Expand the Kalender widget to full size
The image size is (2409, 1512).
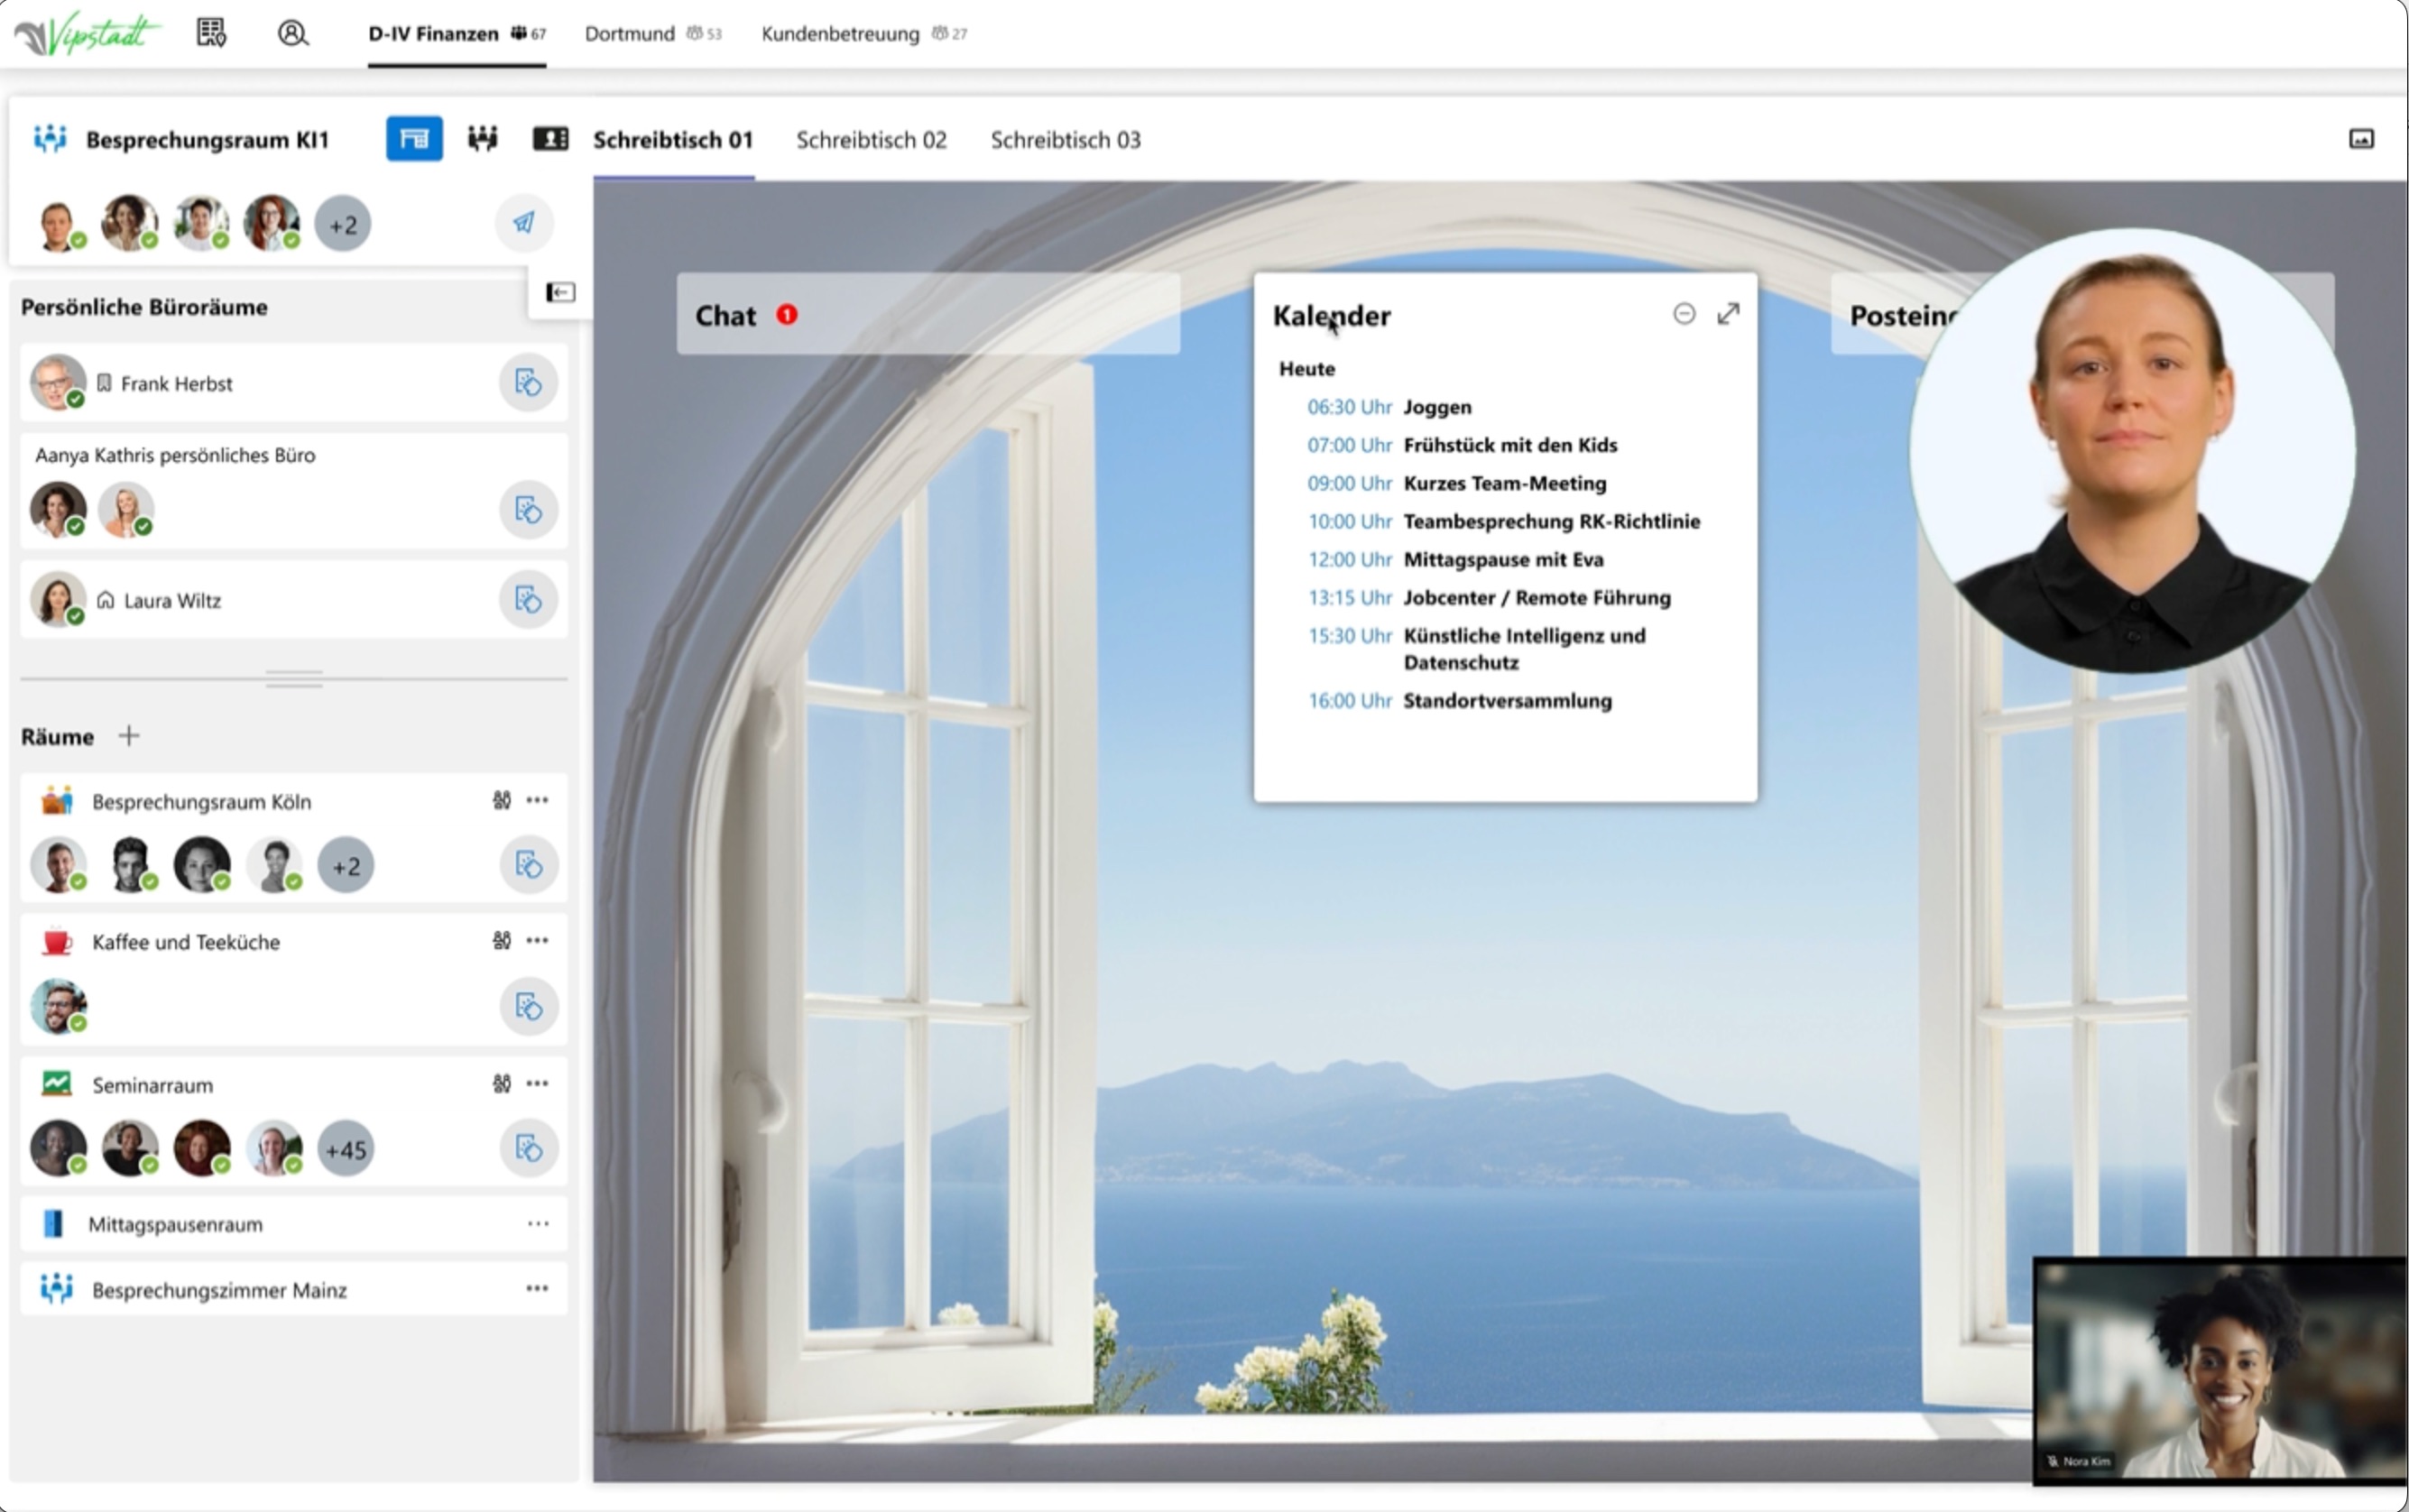[1728, 314]
